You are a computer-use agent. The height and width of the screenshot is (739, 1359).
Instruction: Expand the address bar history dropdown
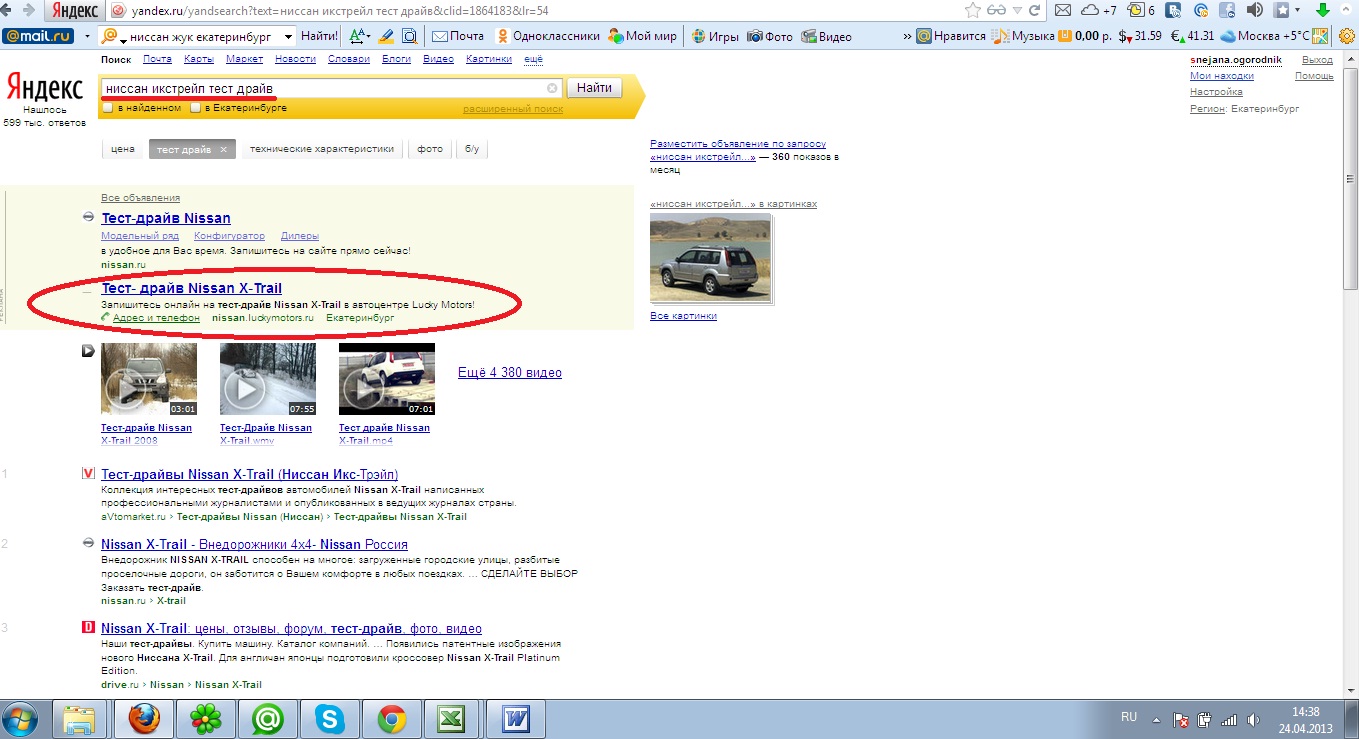tap(1019, 10)
